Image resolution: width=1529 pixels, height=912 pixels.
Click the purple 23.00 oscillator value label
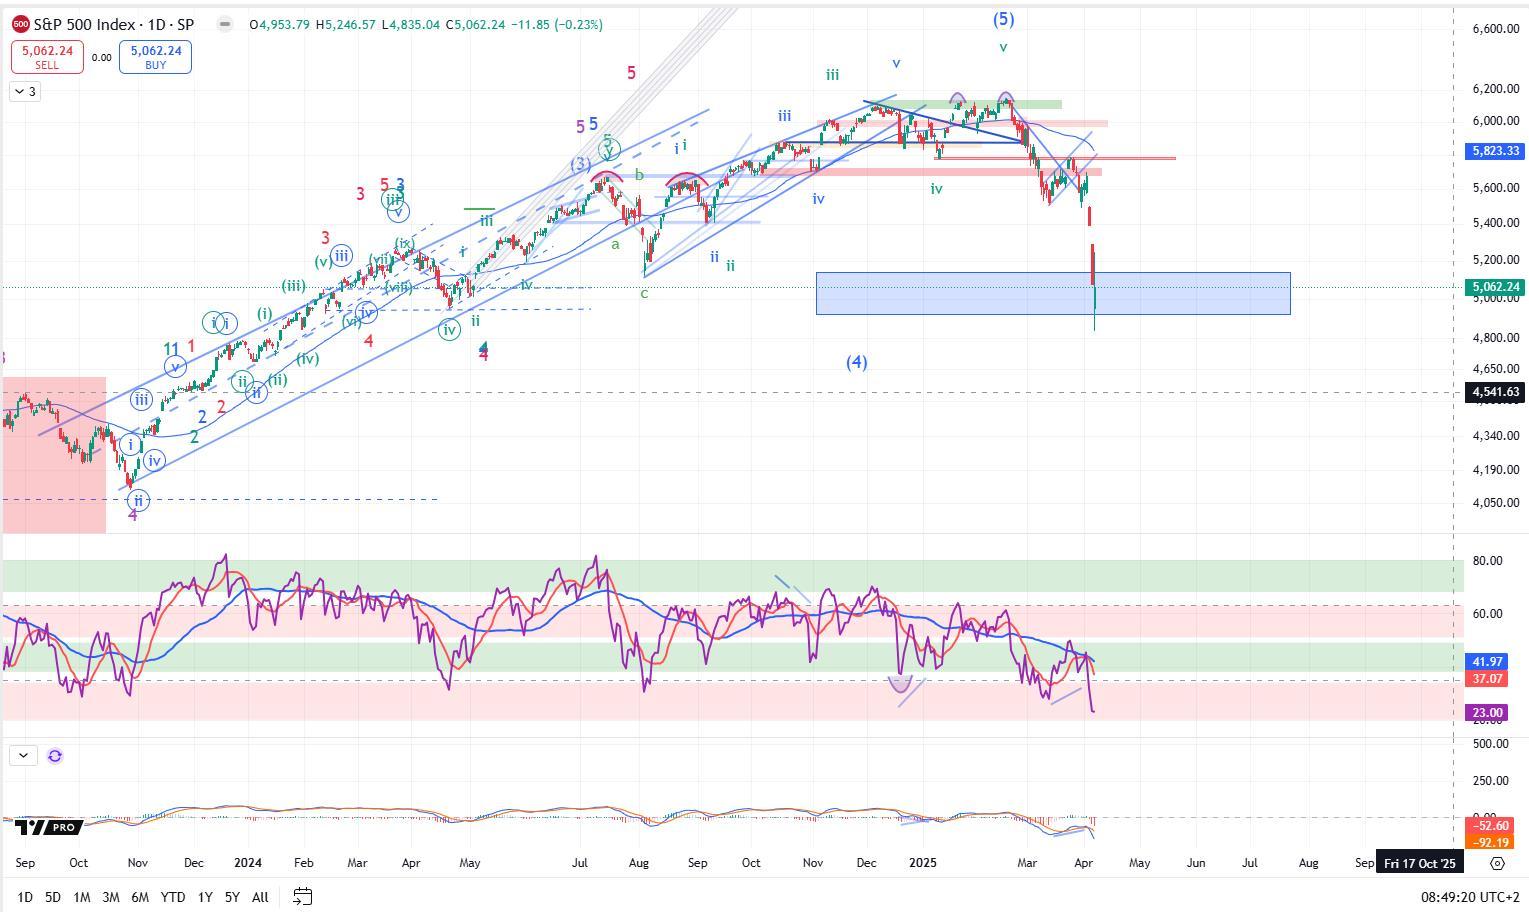1487,713
